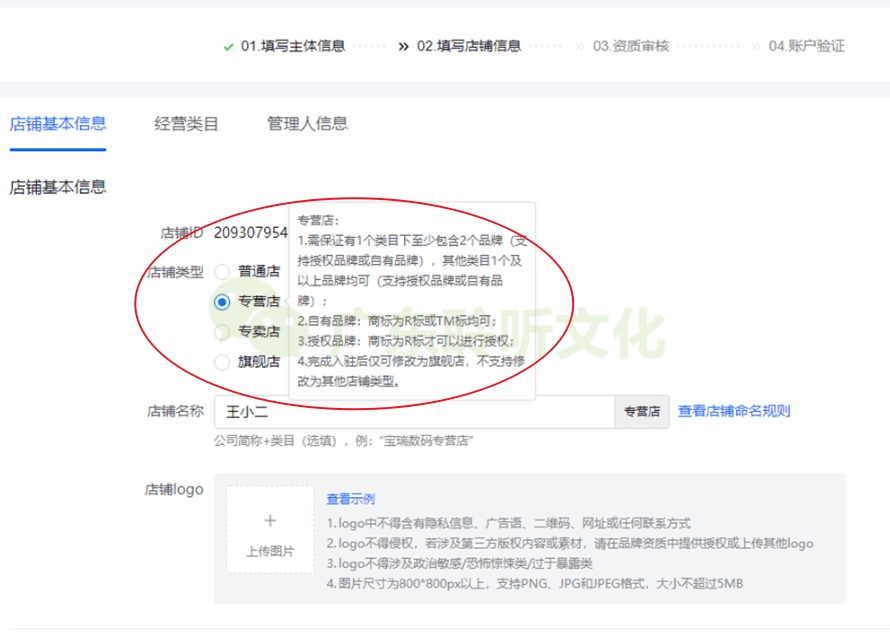Click the 专营店 suffix beside store name

tap(642, 411)
